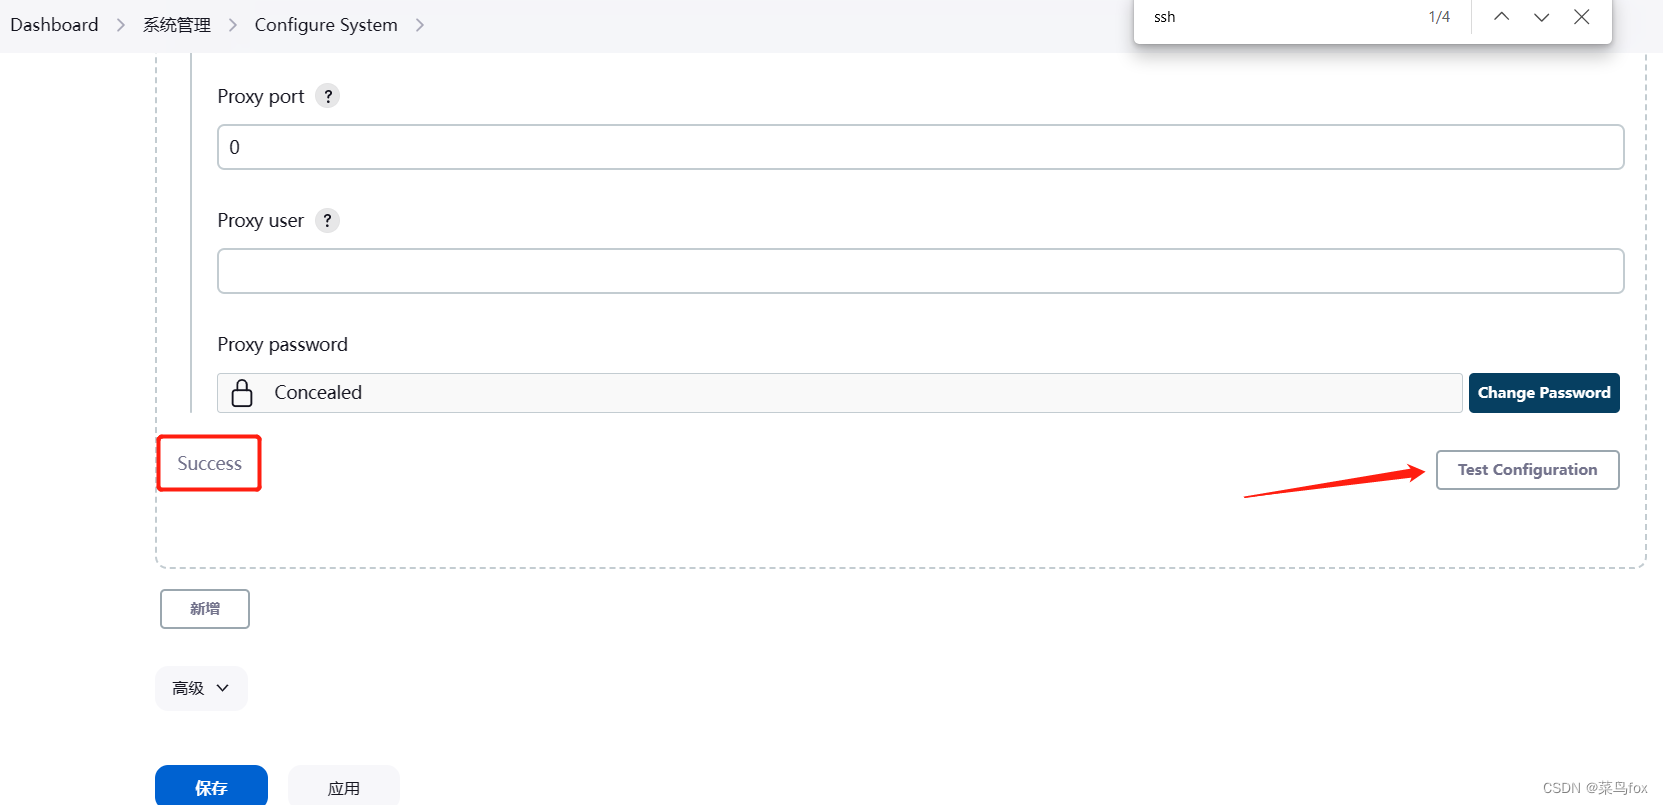The width and height of the screenshot is (1663, 805).
Task: Open help for Proxy user
Action: tap(328, 220)
